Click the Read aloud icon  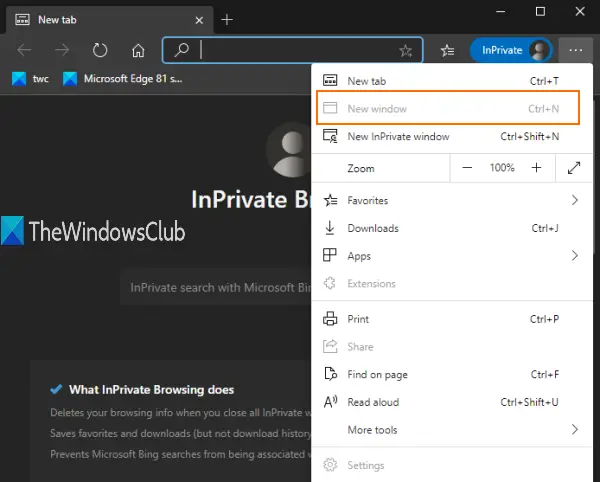(330, 402)
